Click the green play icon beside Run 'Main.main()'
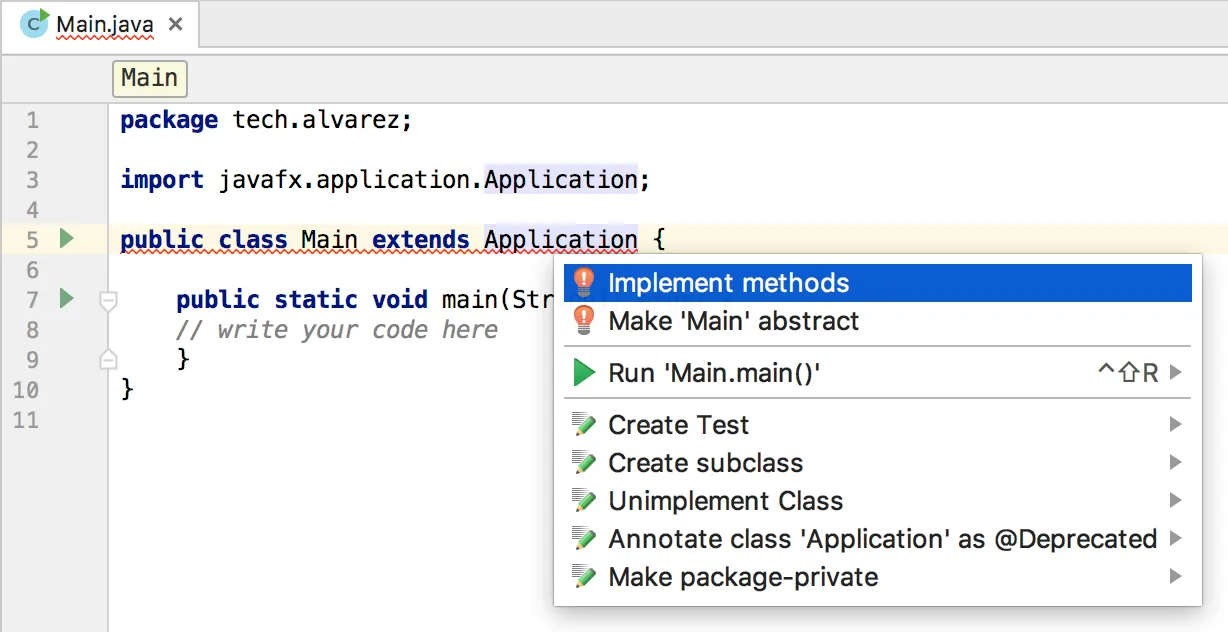 584,373
